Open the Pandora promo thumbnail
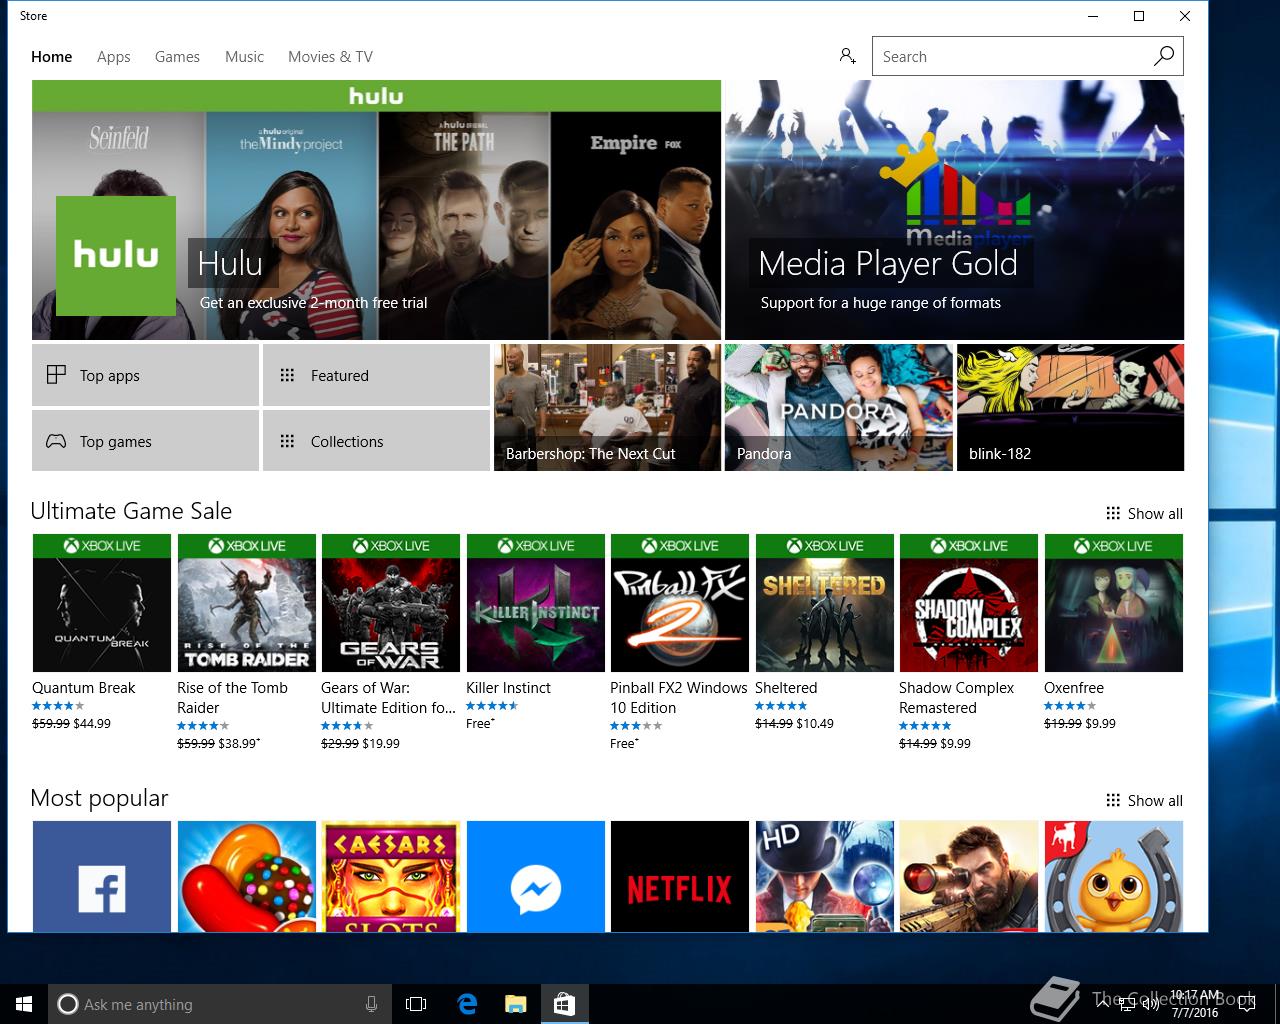Viewport: 1280px width, 1024px height. (838, 407)
